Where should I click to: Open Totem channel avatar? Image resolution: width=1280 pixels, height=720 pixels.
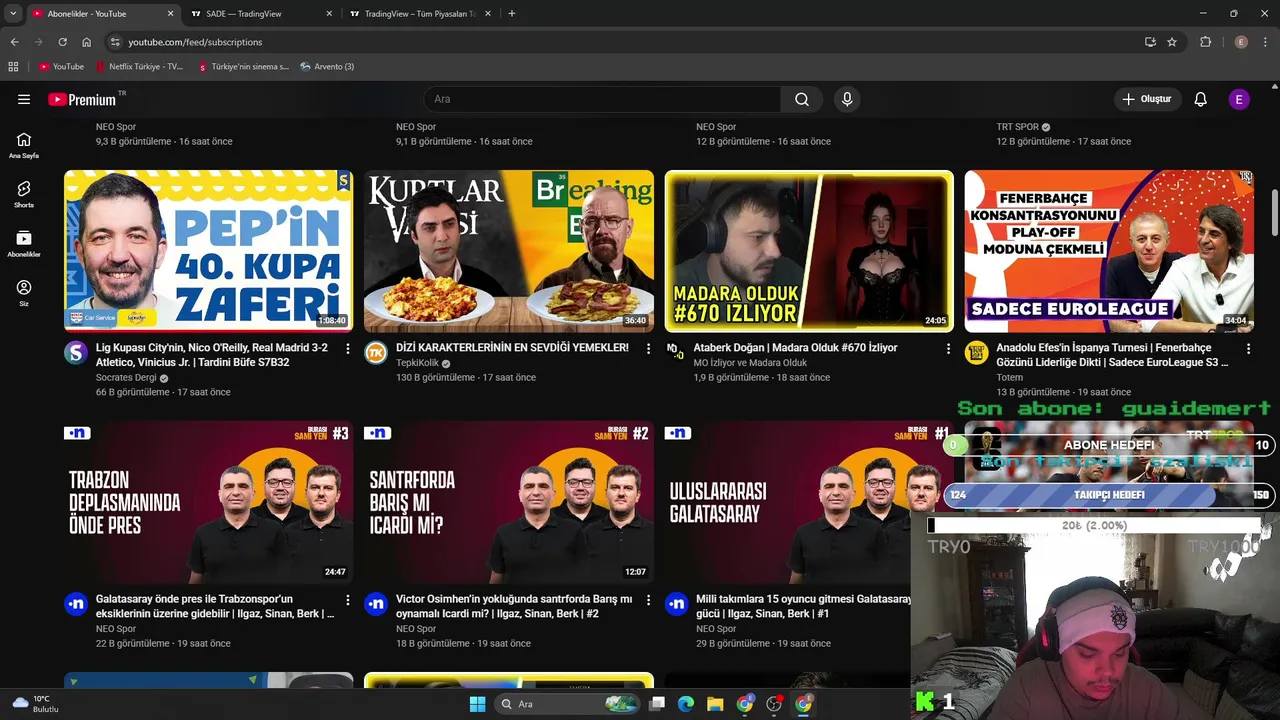tap(976, 352)
